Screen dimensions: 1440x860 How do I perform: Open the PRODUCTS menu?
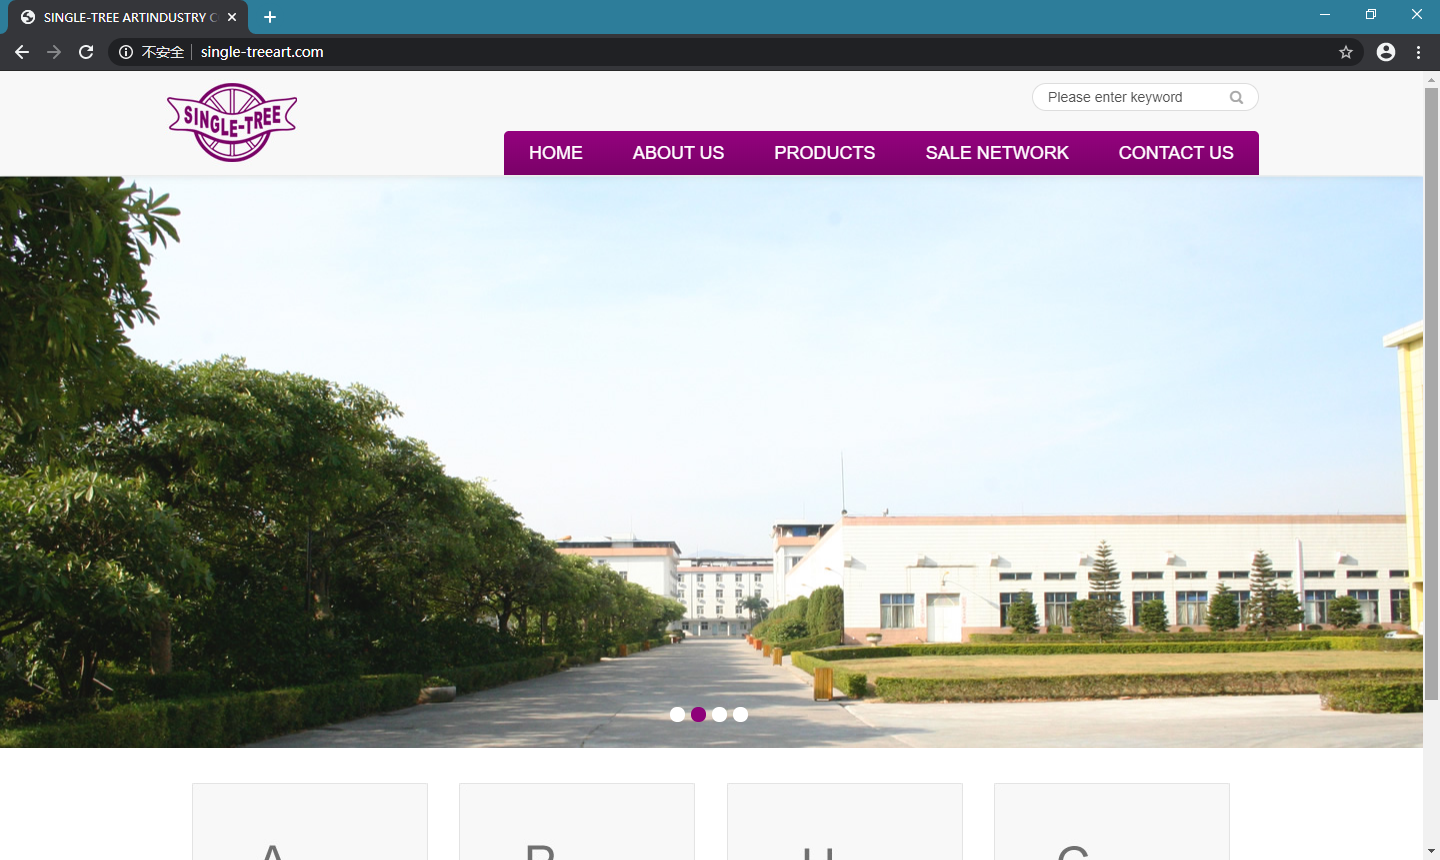(824, 153)
